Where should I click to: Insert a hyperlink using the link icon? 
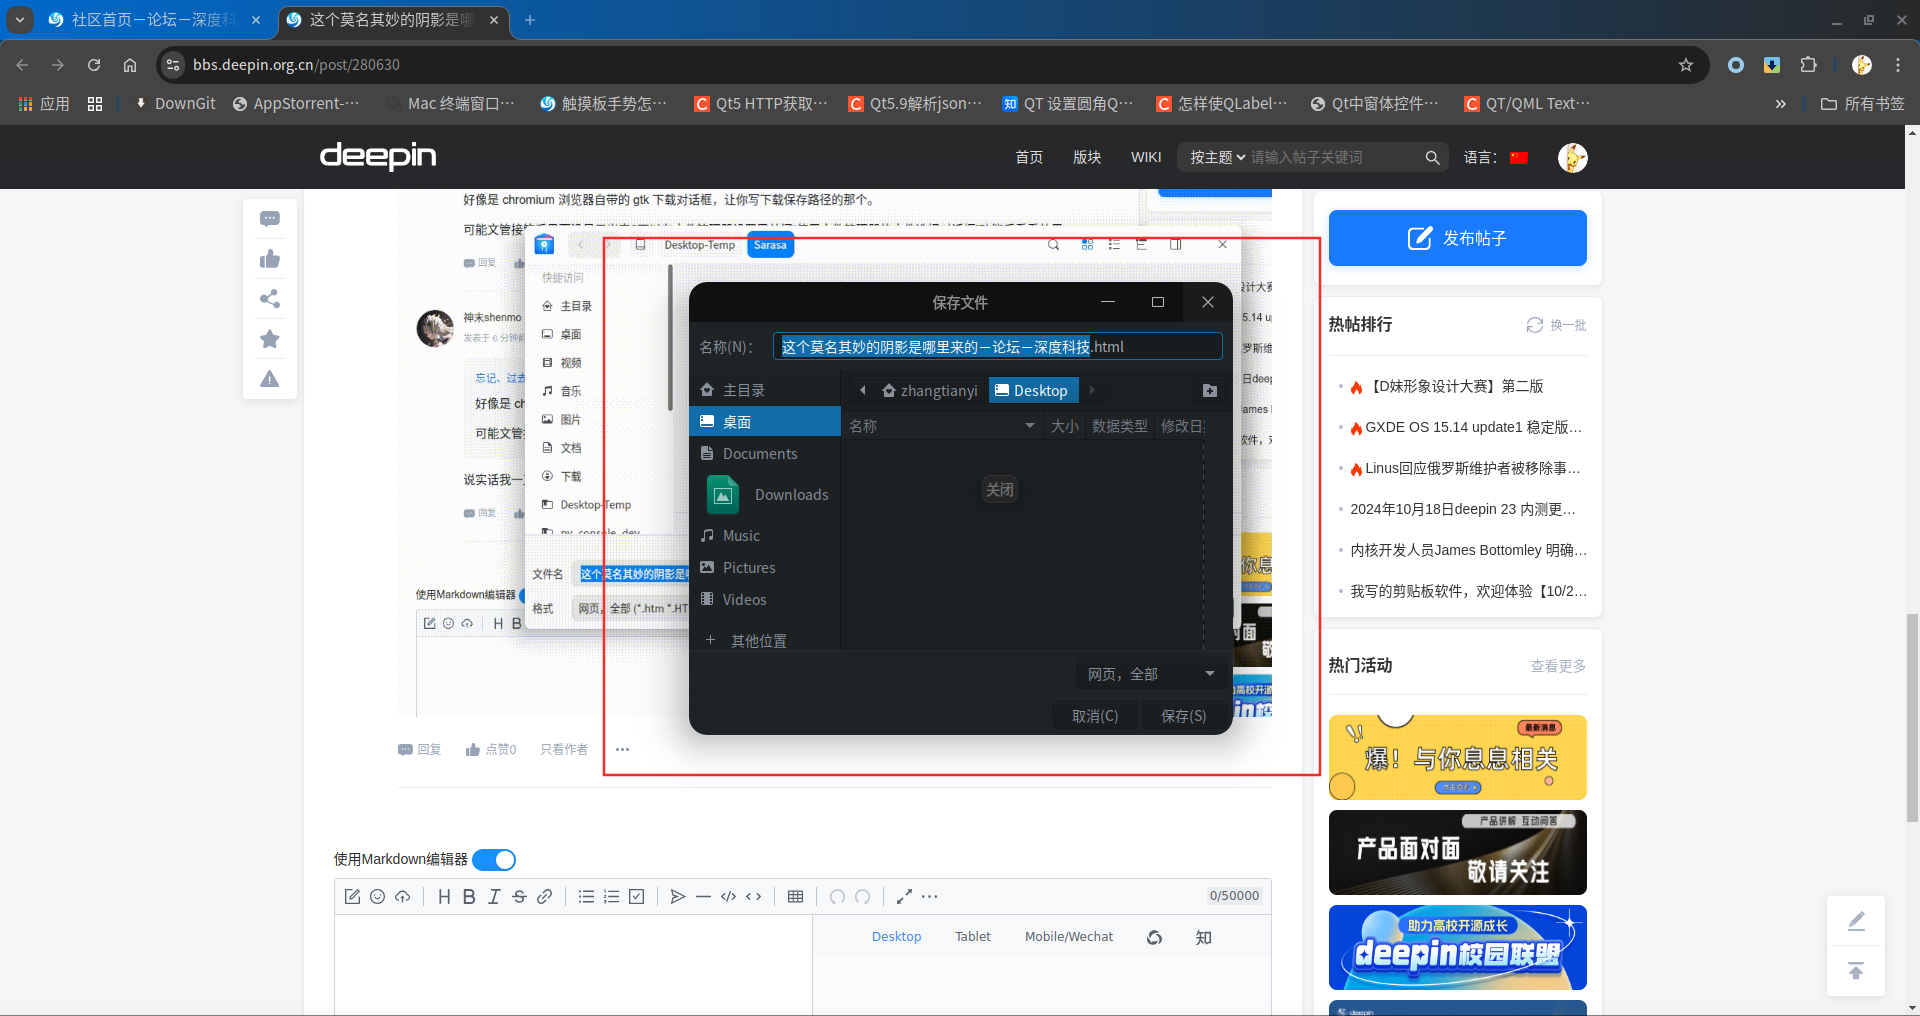(x=544, y=896)
